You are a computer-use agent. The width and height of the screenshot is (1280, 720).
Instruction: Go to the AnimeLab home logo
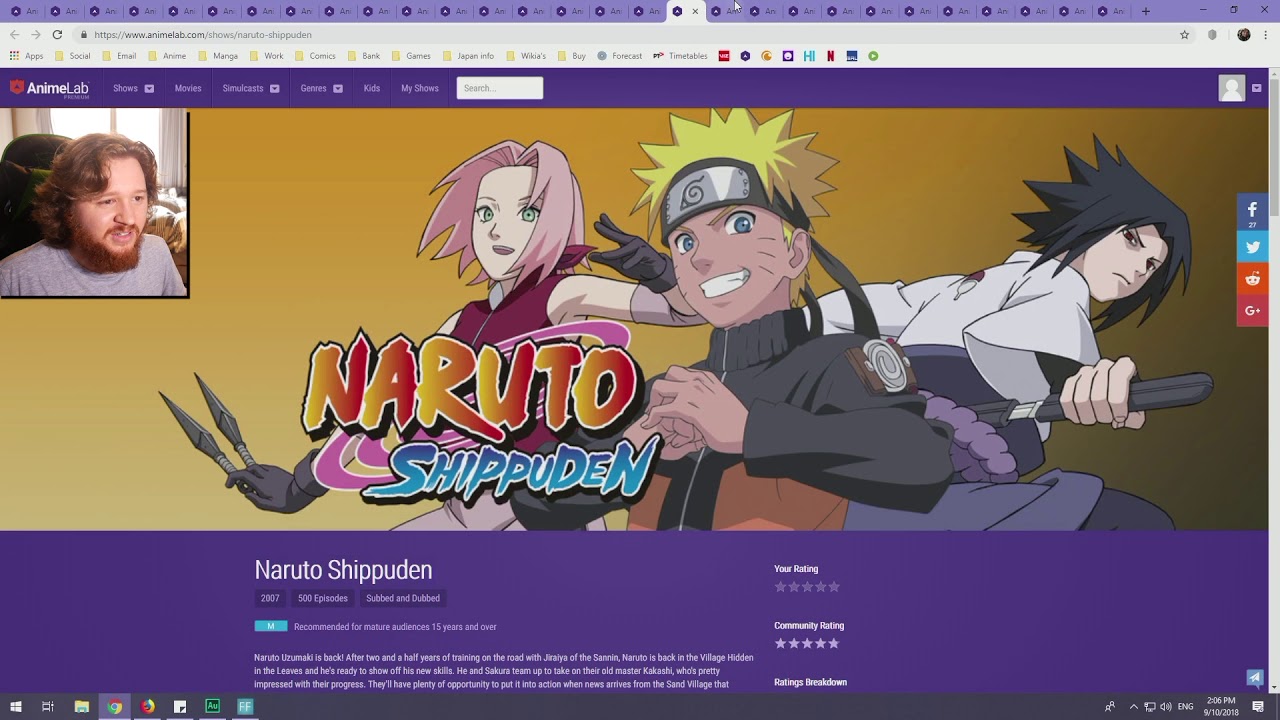[49, 88]
